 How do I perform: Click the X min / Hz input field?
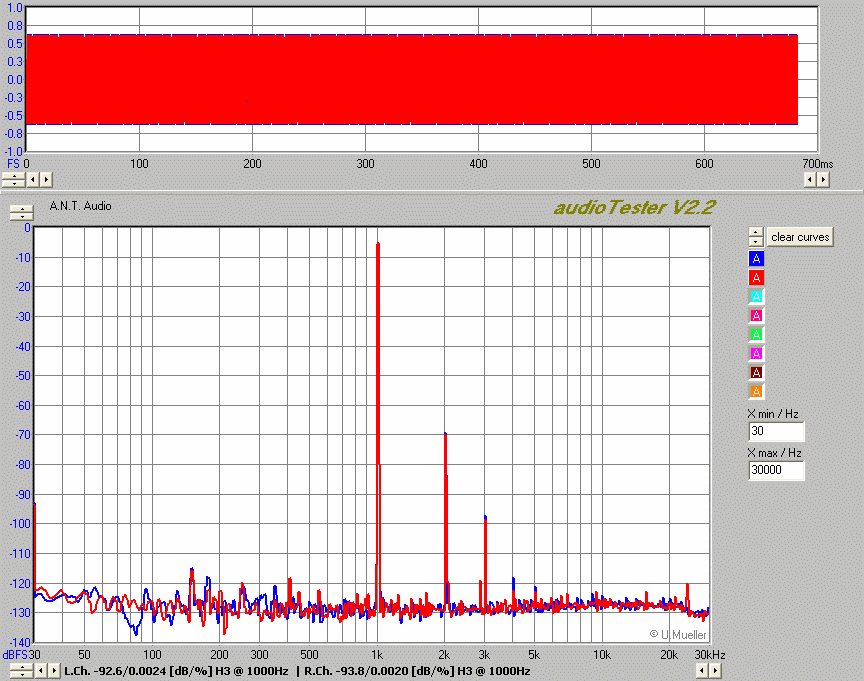tap(776, 431)
